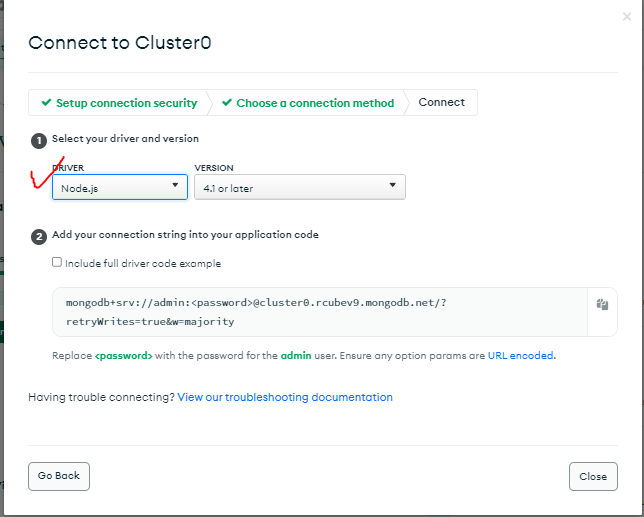Click the Connect to Cluster0 heading
The width and height of the screenshot is (644, 517).
120,43
